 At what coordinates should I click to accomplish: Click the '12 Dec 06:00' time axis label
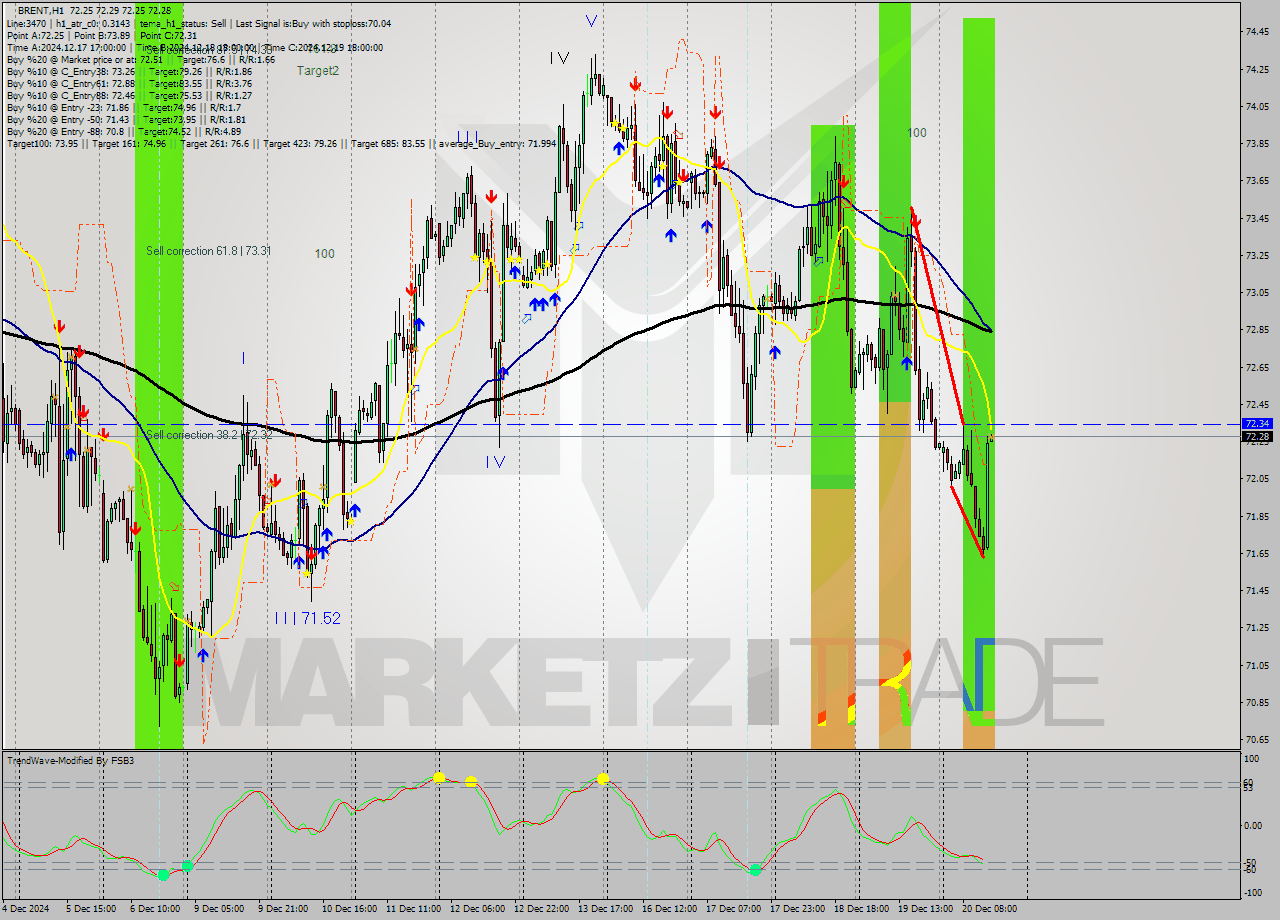477,909
